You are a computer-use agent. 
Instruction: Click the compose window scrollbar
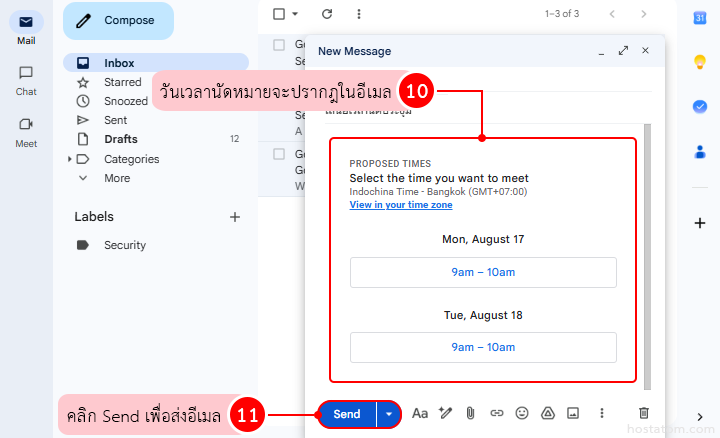[x=647, y=257]
